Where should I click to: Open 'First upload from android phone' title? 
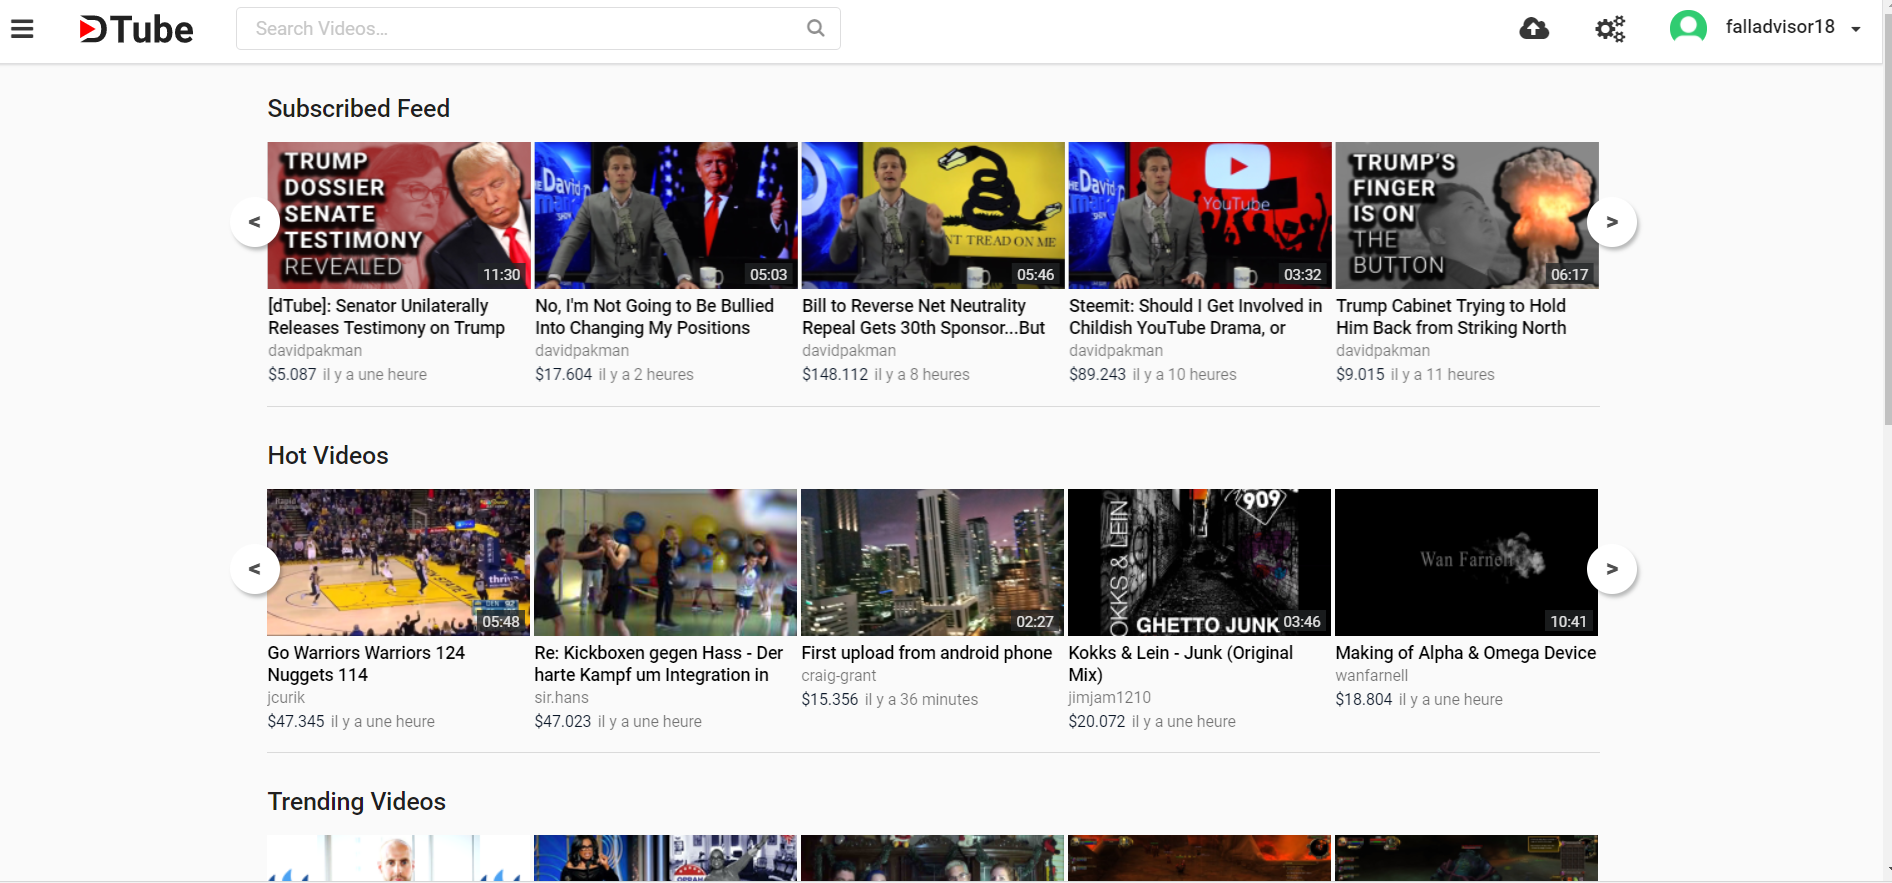(927, 653)
